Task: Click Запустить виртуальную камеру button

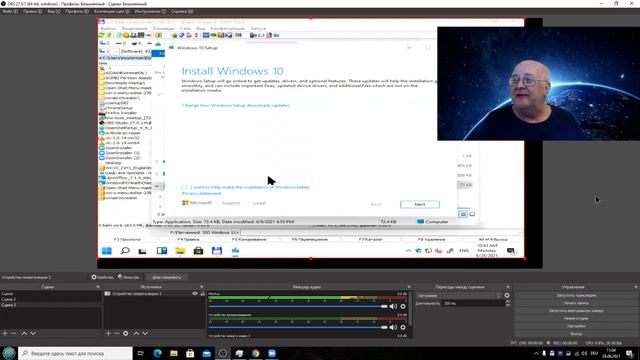Action: pos(576,311)
